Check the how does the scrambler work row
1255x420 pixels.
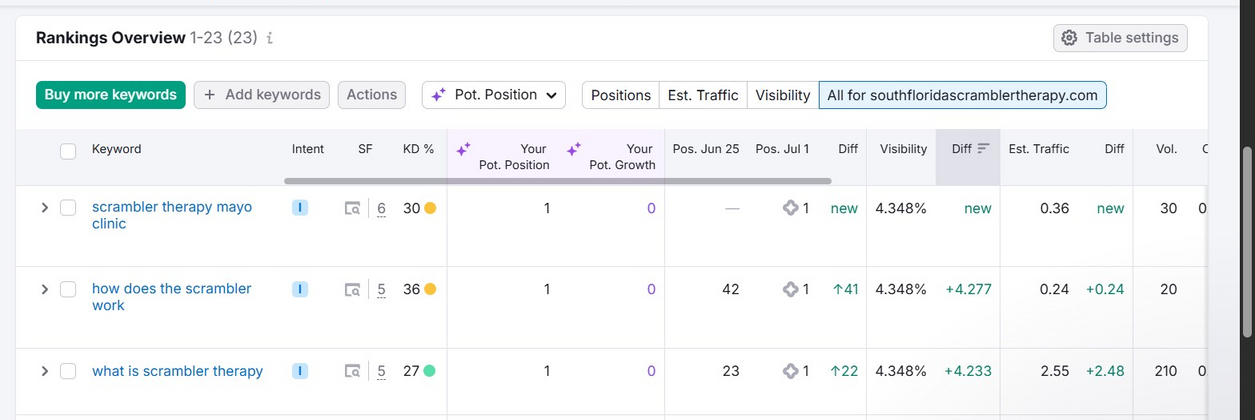coord(68,289)
